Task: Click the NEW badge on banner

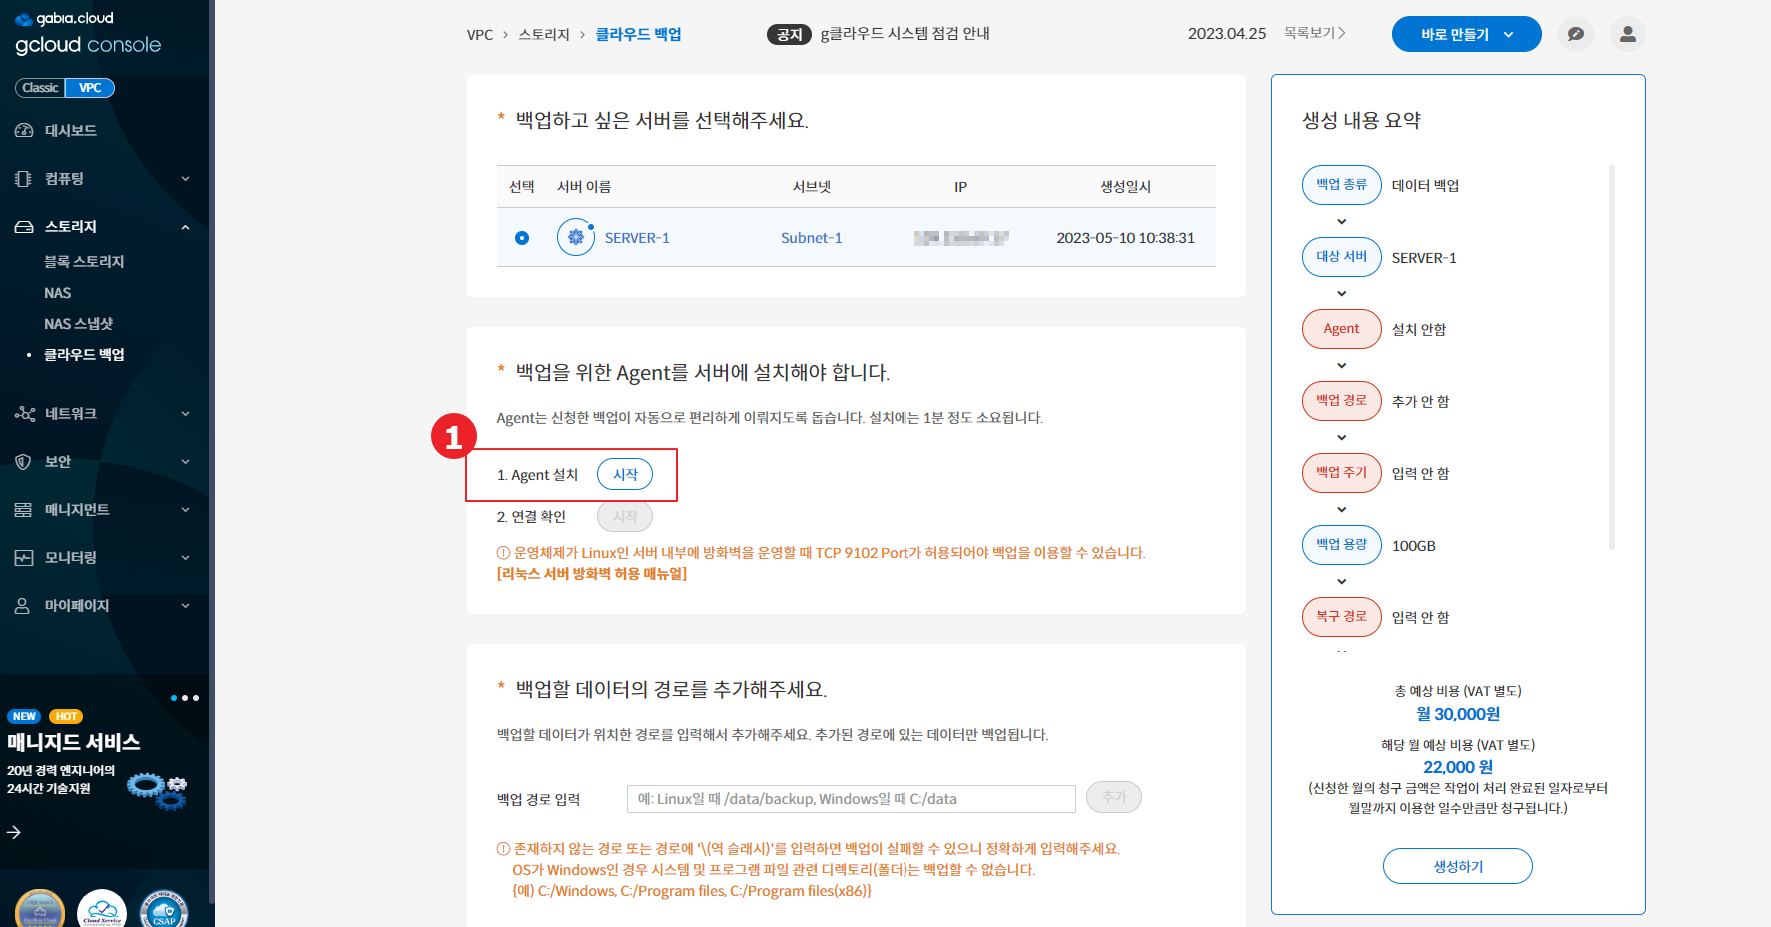Action: click(x=25, y=716)
